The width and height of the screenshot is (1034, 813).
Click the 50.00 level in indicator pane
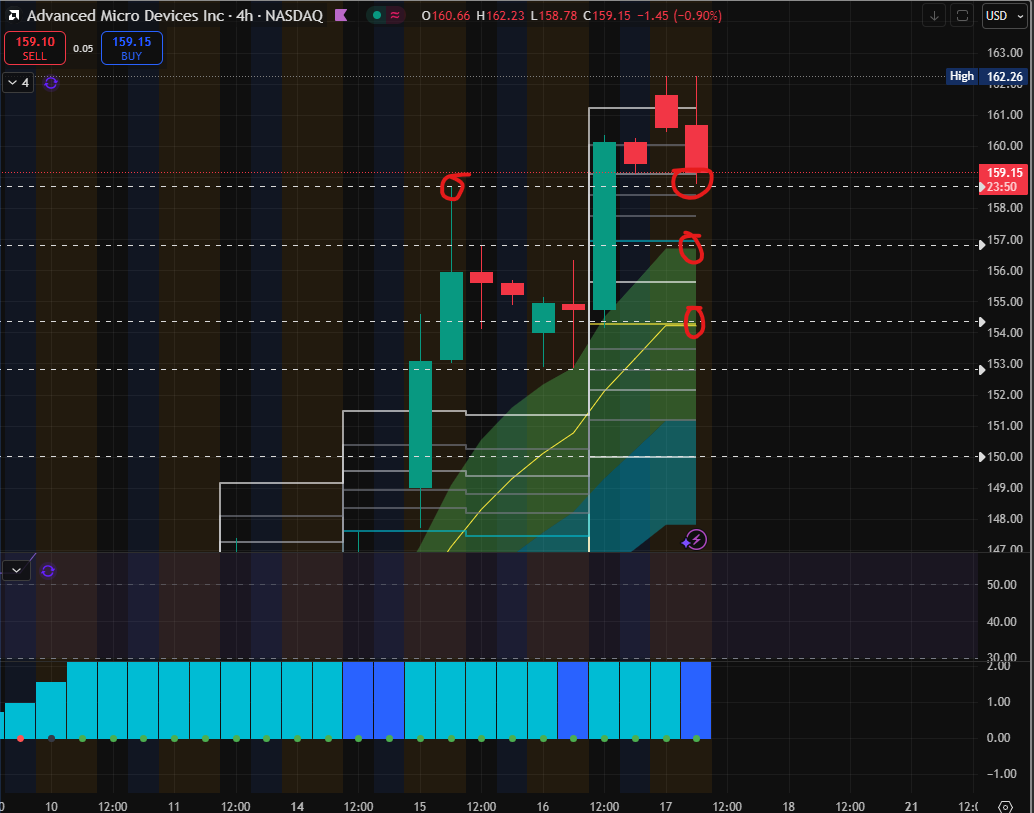point(1002,585)
